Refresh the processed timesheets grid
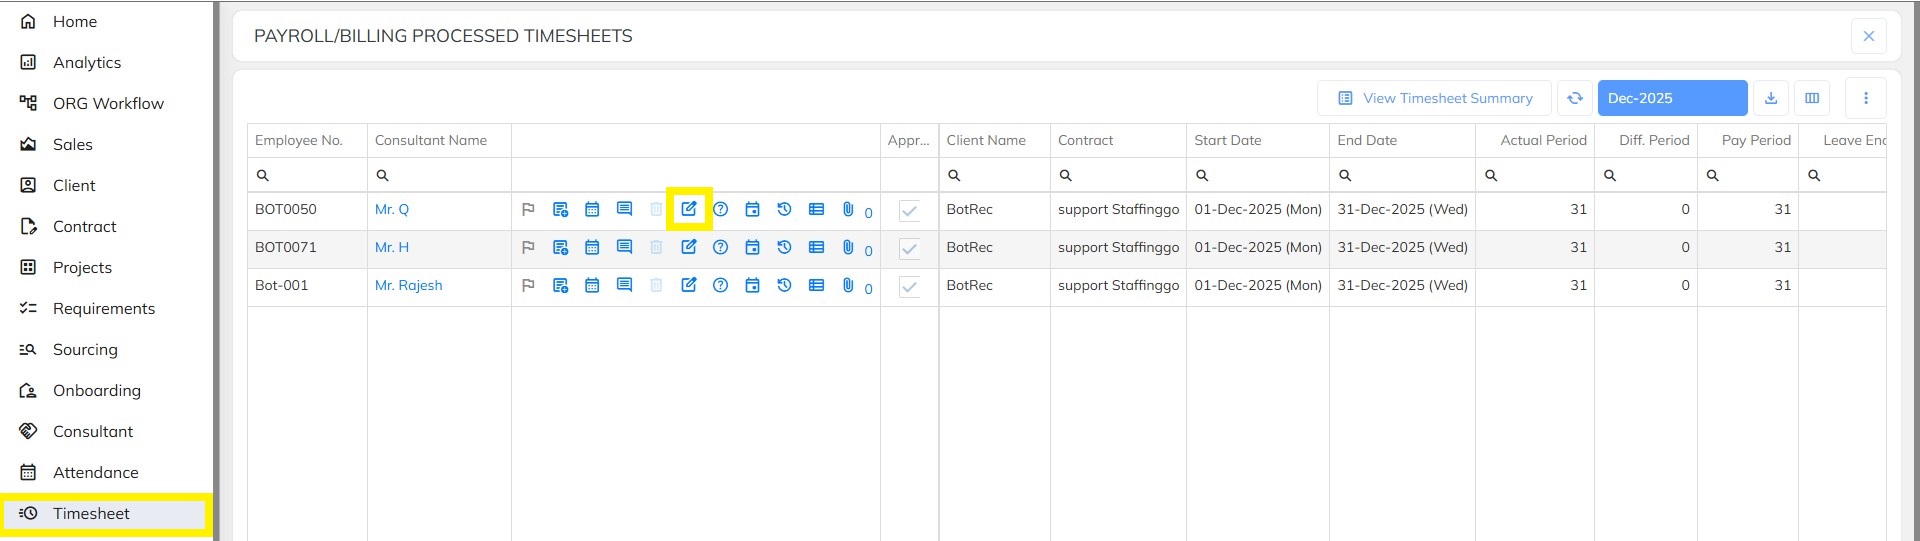Screen dimensions: 1920x541 point(1575,98)
